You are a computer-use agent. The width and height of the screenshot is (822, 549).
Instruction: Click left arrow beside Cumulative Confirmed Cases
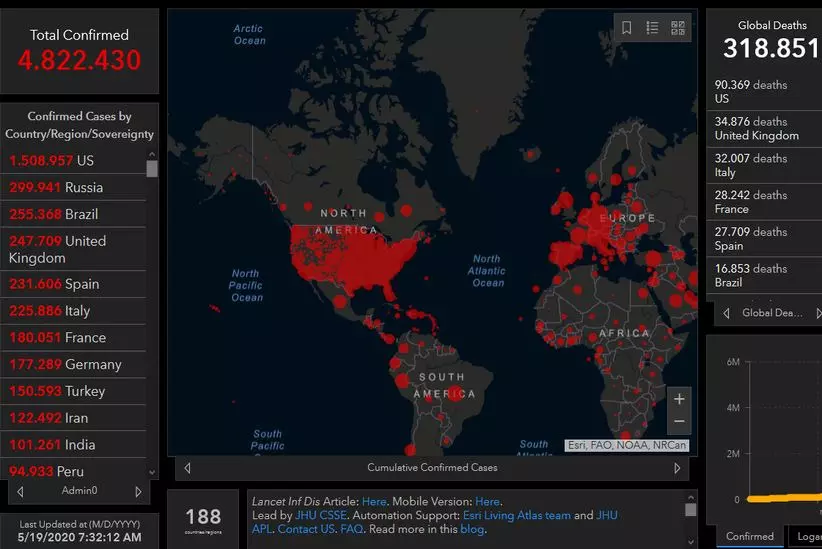point(187,467)
